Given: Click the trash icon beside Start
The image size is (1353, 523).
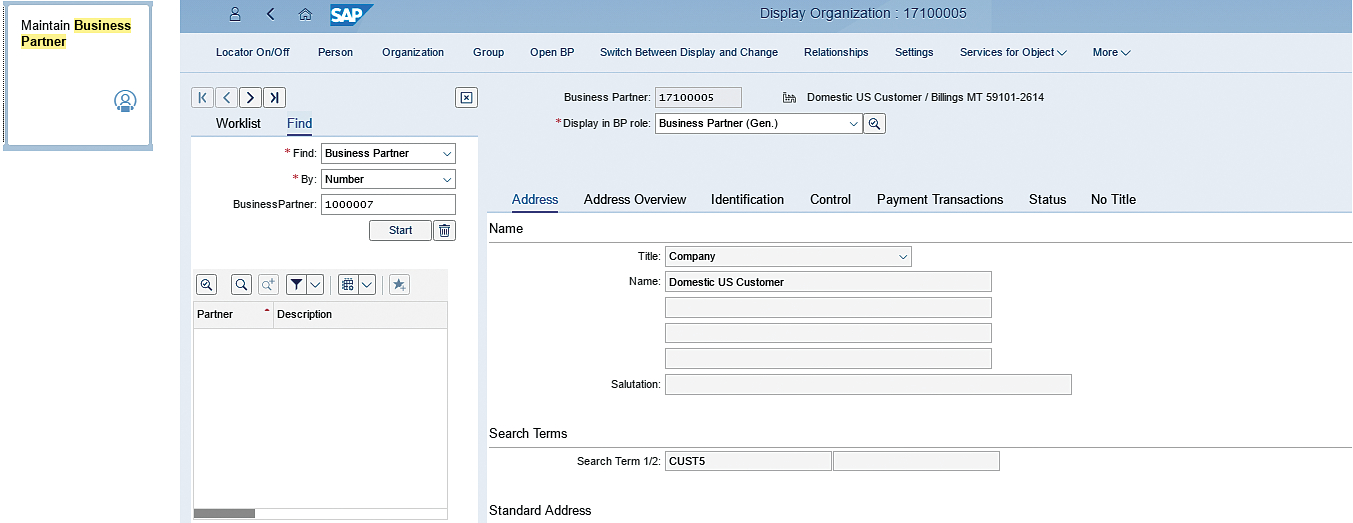Looking at the screenshot, I should click(445, 230).
